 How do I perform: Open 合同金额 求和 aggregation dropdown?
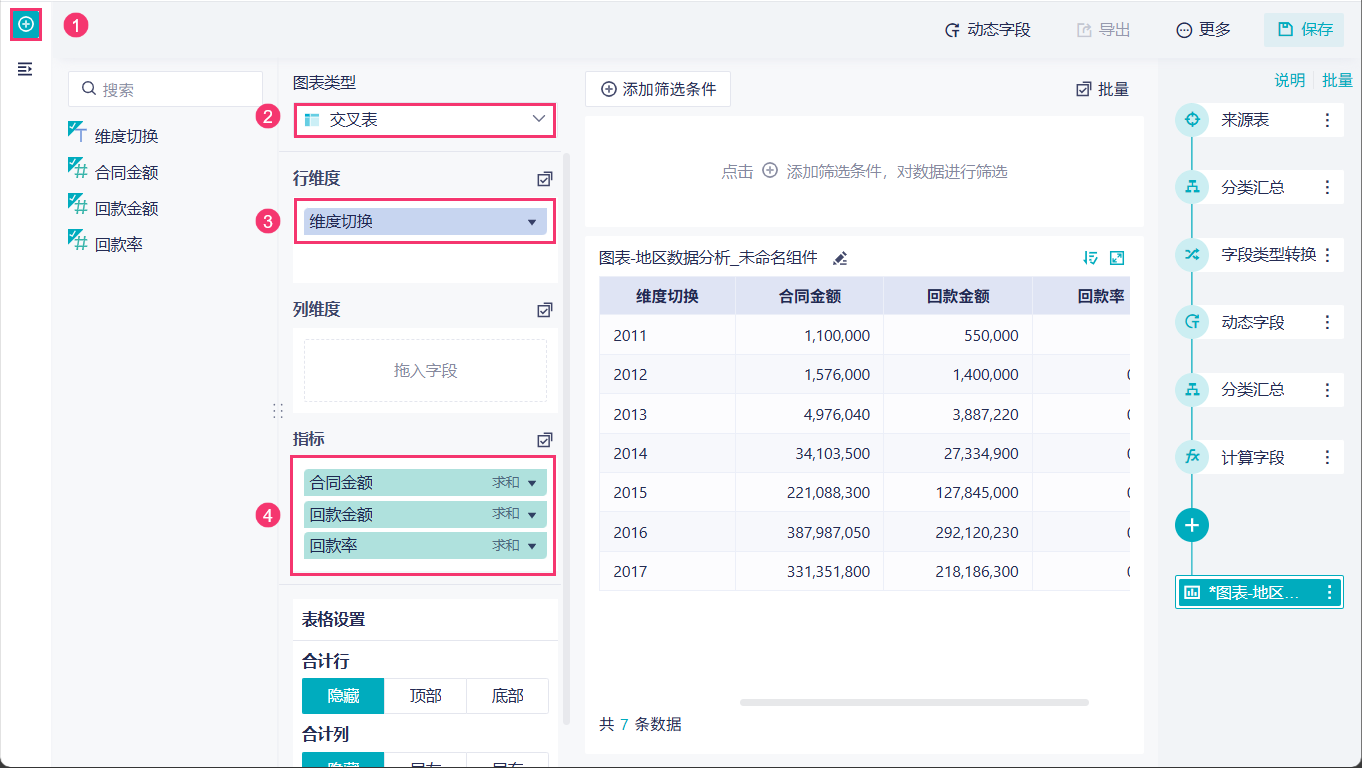531,483
